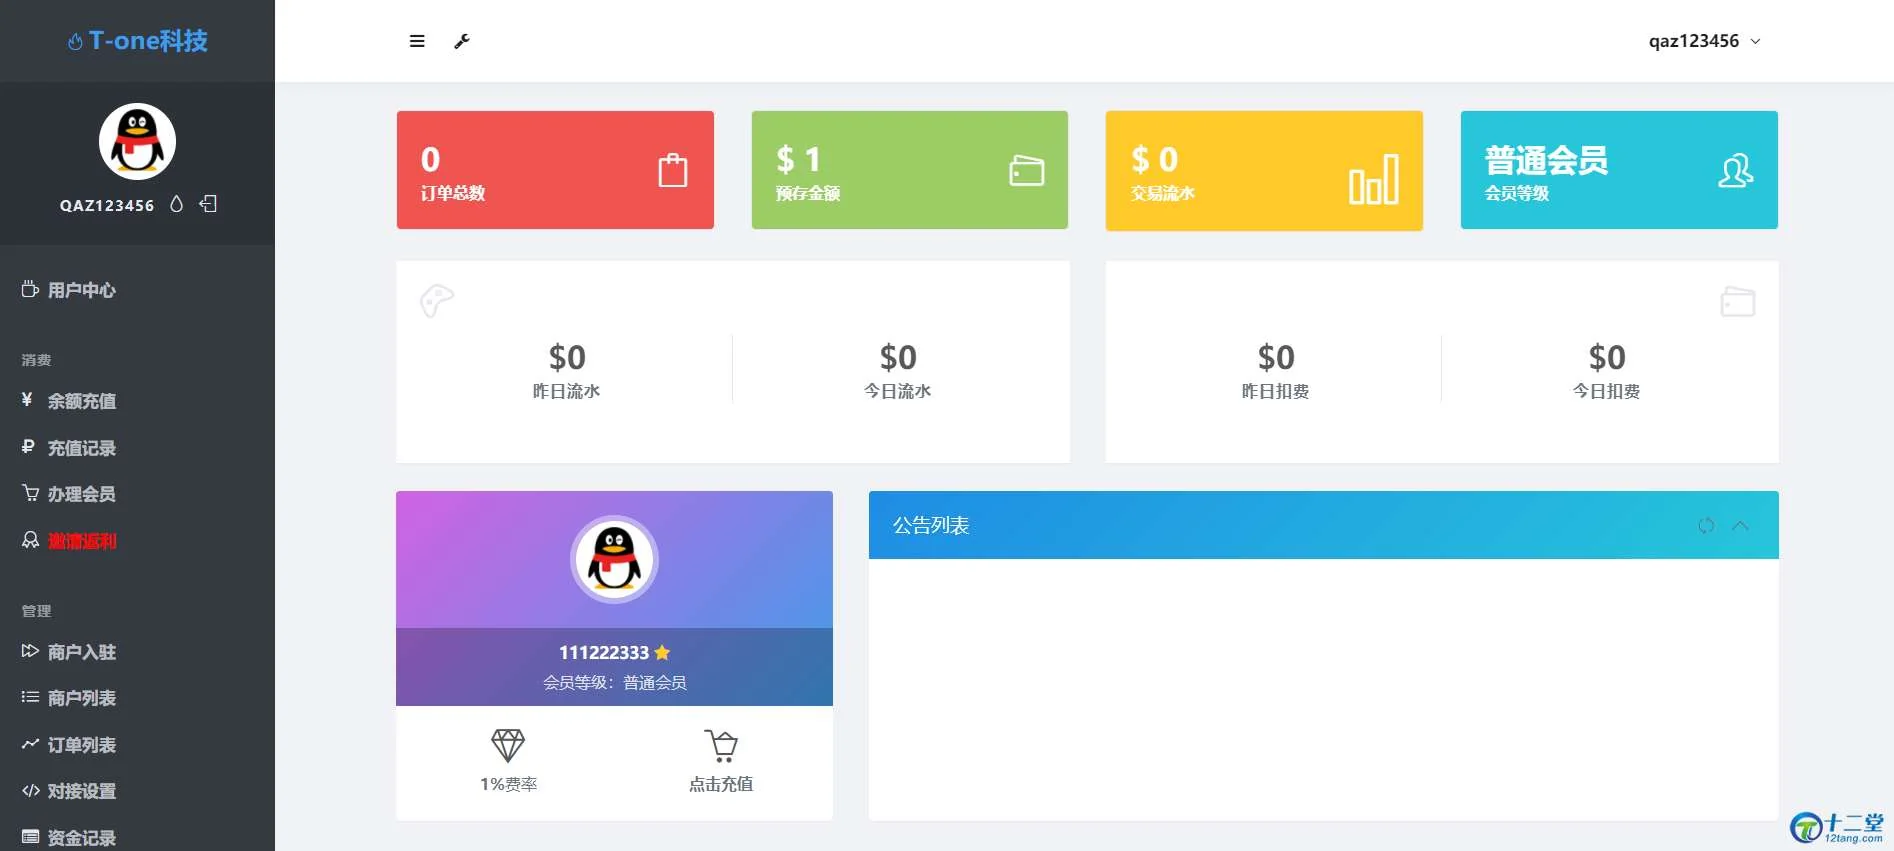
Task: Open the qaz123456 account dropdown
Action: [1704, 41]
